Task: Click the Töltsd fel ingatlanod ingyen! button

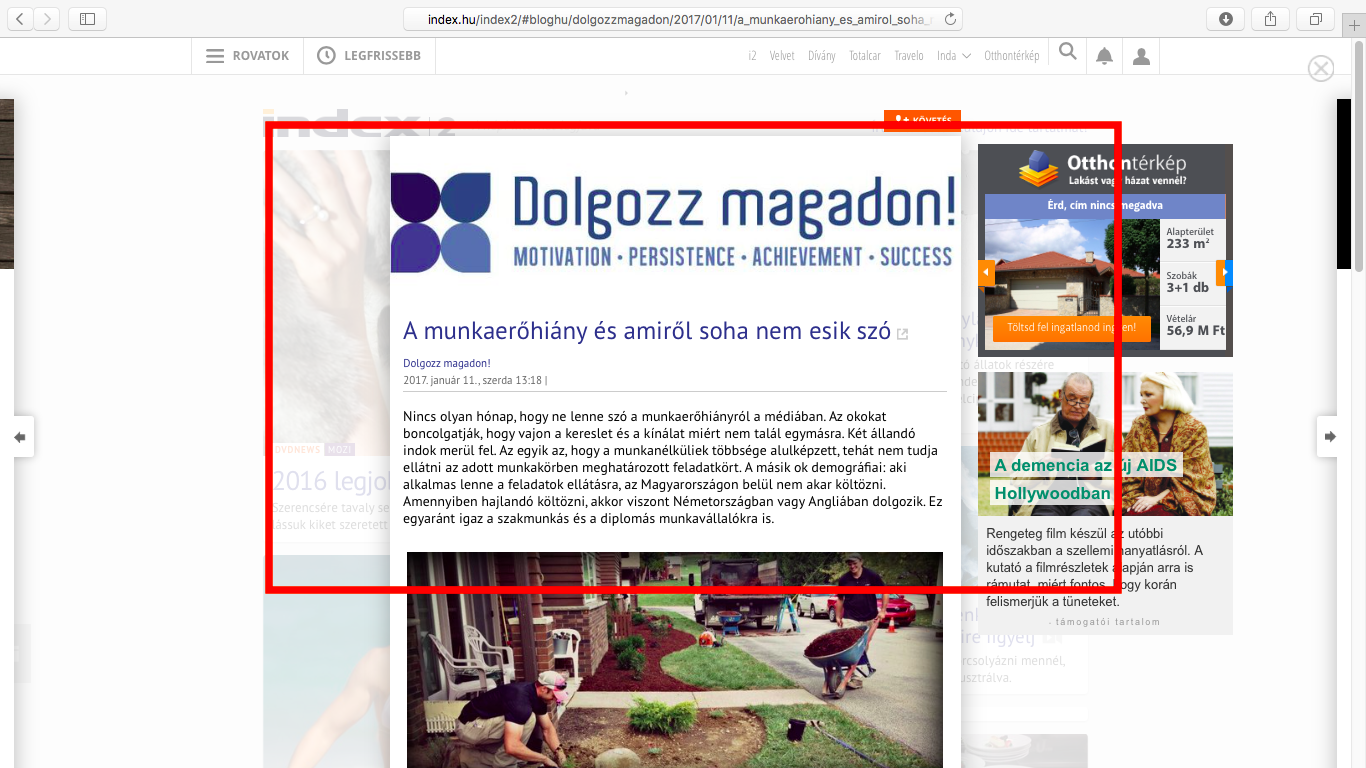Action: [1071, 328]
